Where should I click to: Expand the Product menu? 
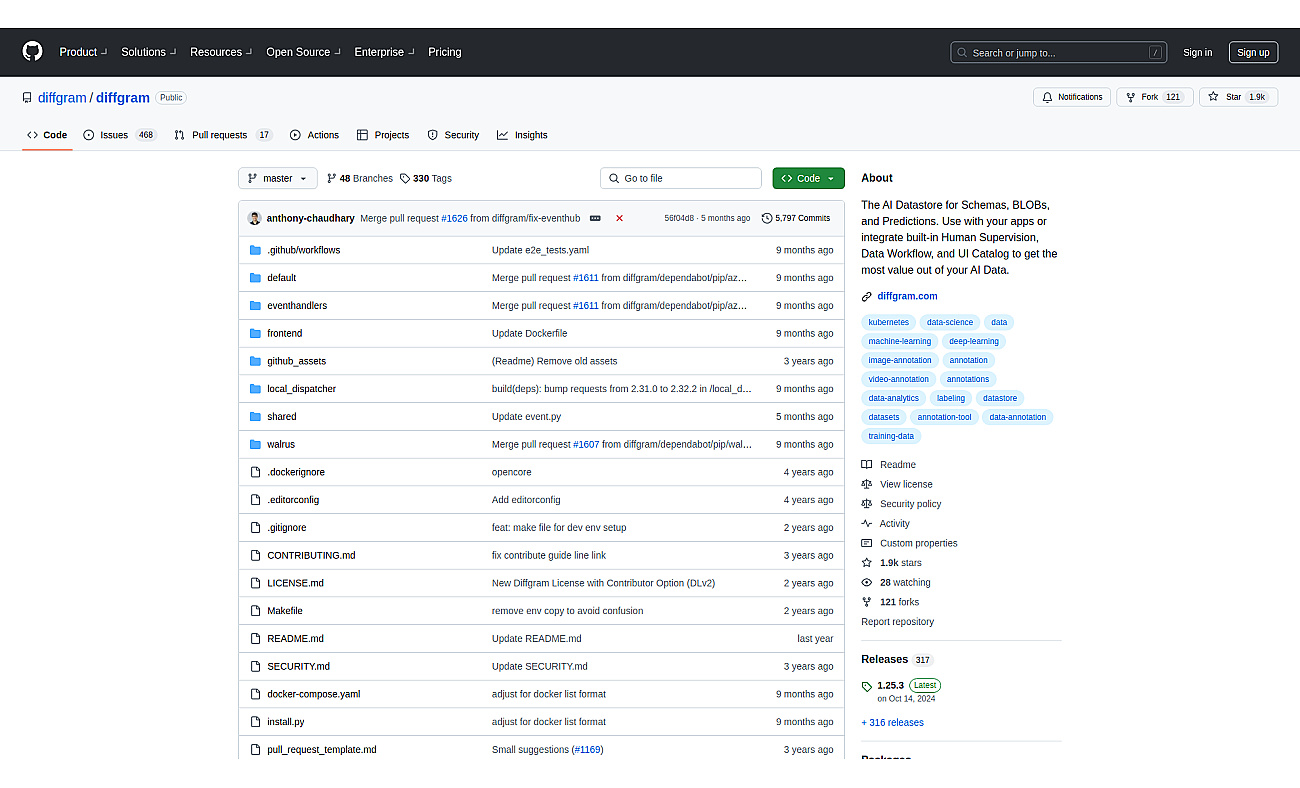point(83,52)
